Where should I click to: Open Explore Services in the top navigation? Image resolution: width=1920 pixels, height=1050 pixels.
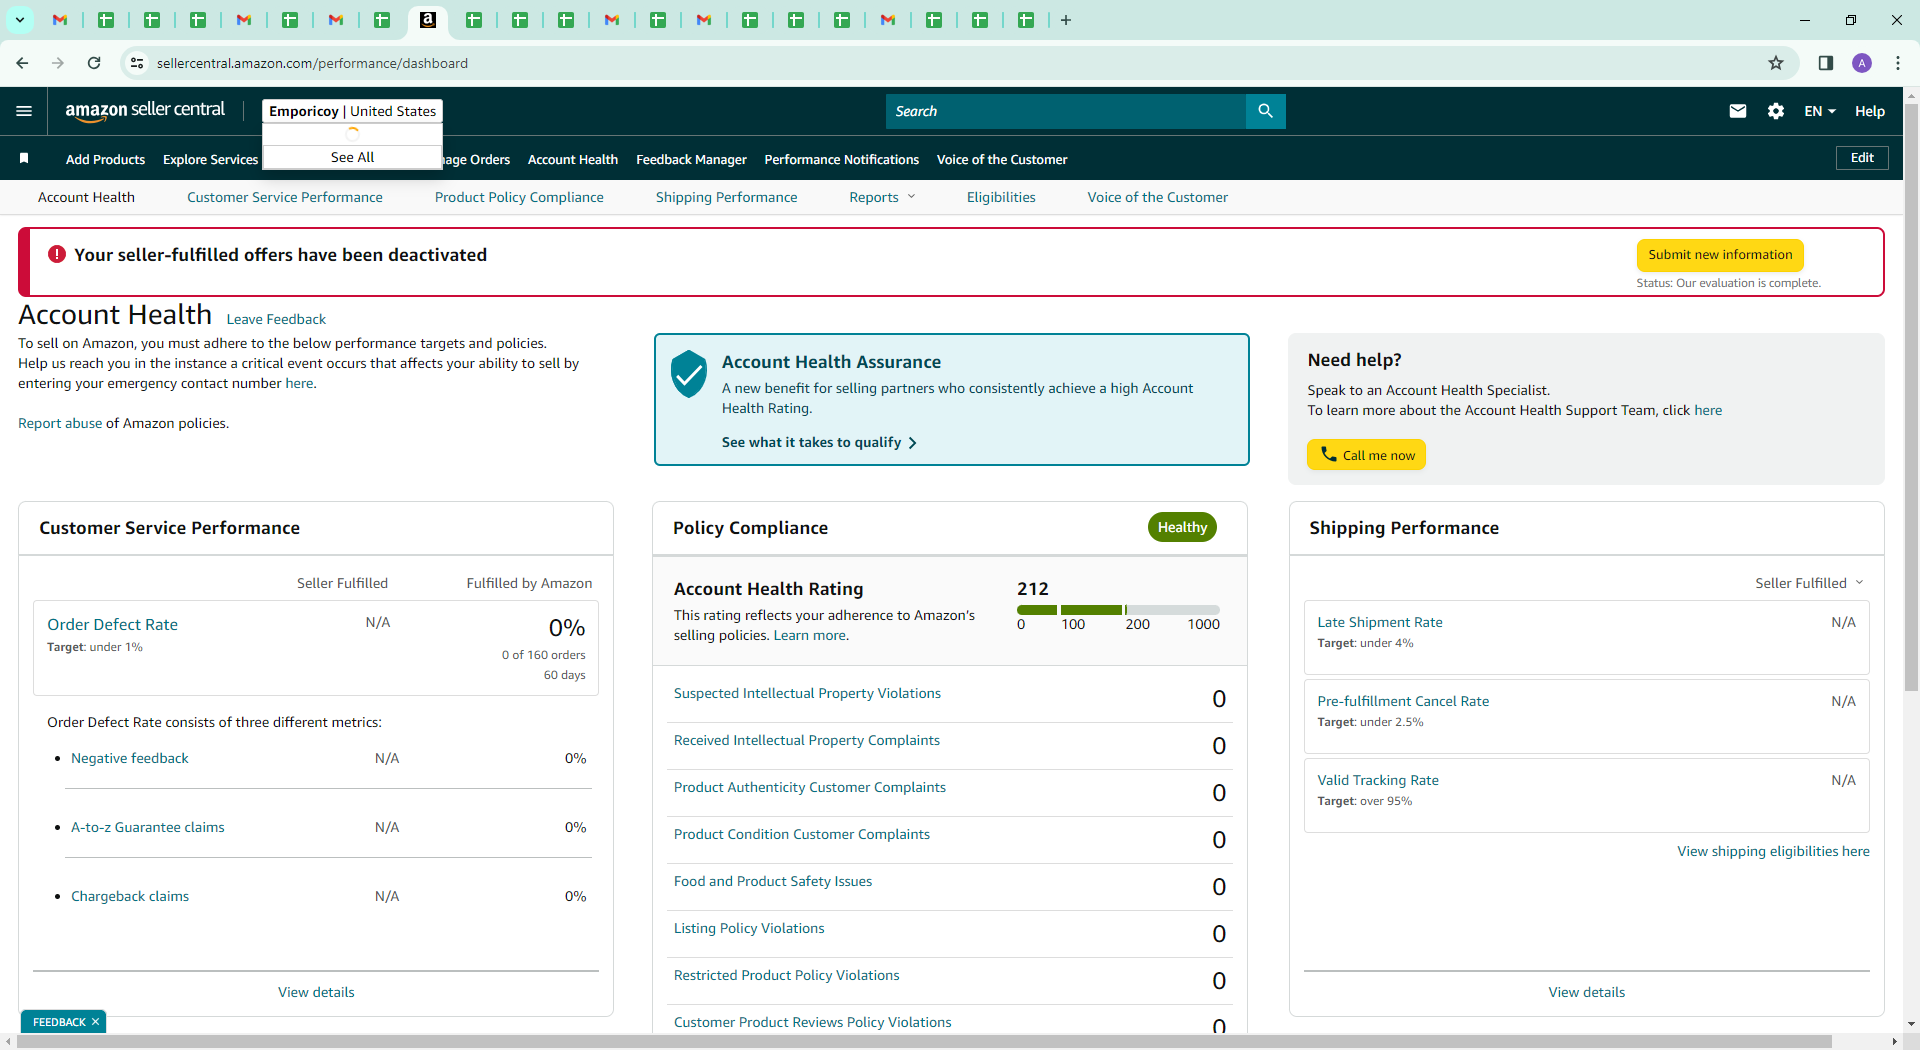coord(210,159)
